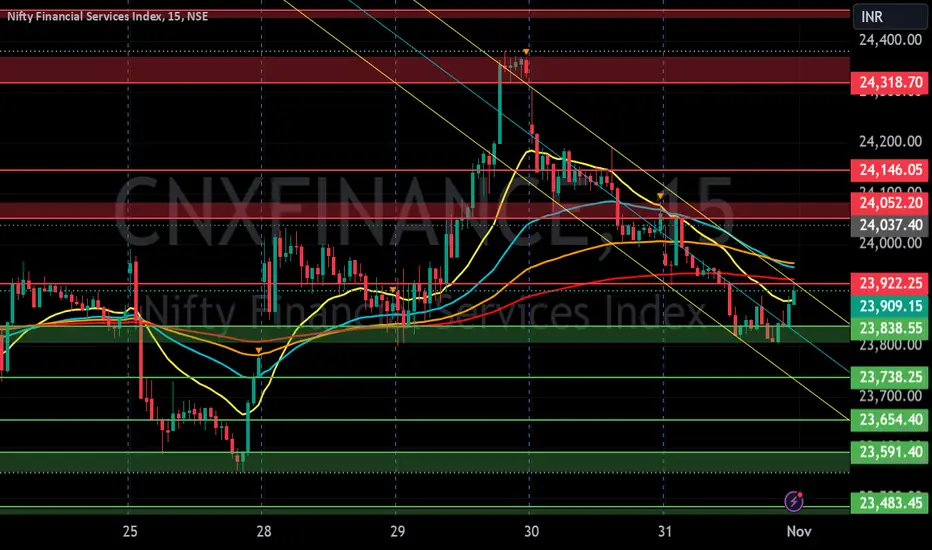Select the 24,052.20 red price label
The height and width of the screenshot is (550, 932).
[x=889, y=203]
